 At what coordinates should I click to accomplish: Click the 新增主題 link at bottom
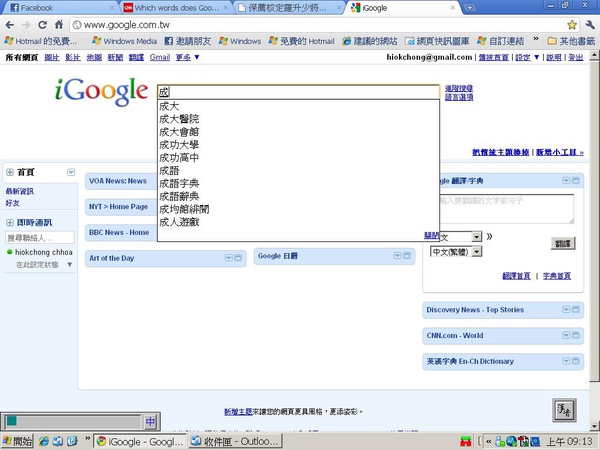tap(238, 412)
